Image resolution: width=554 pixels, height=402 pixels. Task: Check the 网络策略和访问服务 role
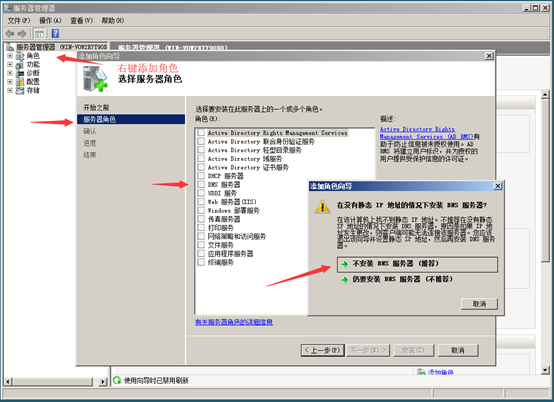(x=201, y=236)
